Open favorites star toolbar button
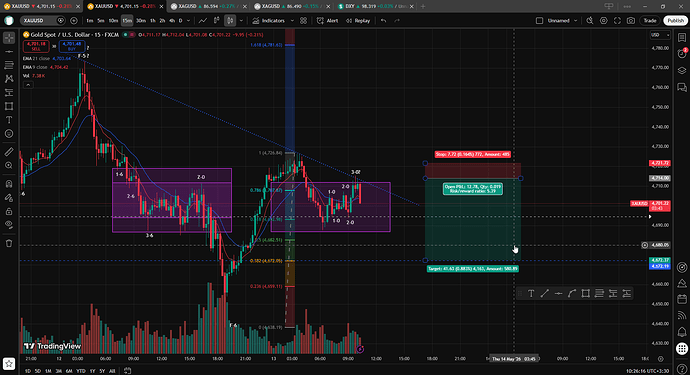 click(9, 364)
